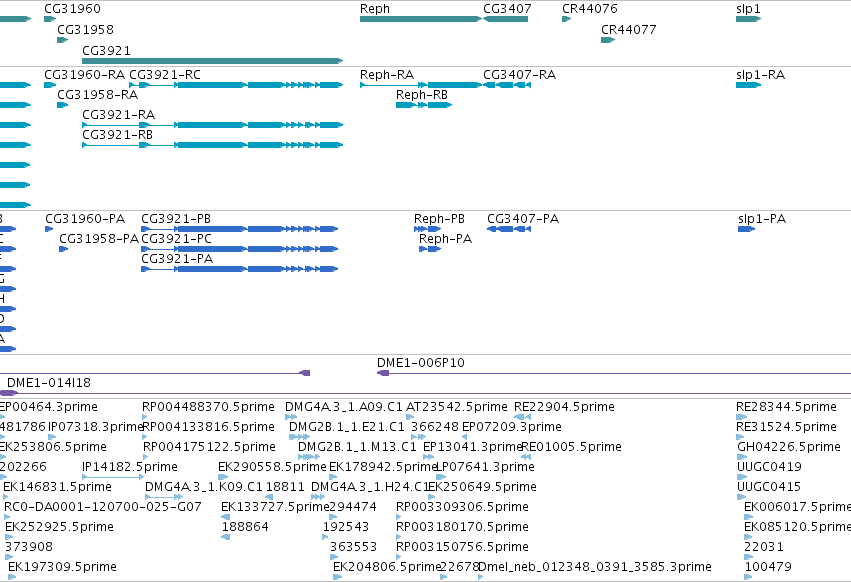The width and height of the screenshot is (851, 582).
Task: Select the RP004488370.5prime EST label
Action: [x=208, y=407]
